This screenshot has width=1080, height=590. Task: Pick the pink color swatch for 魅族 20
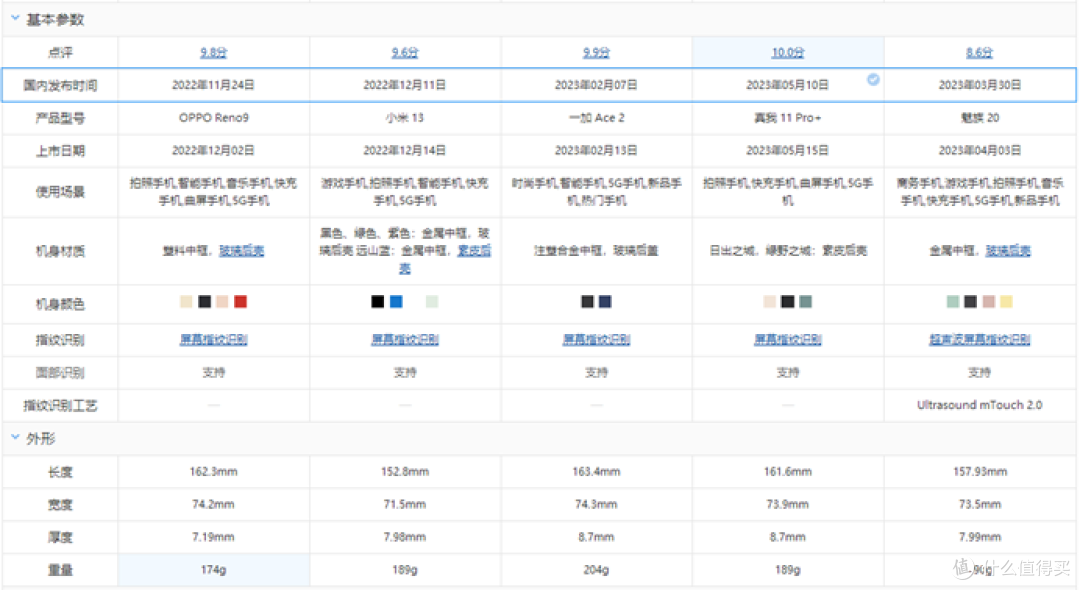click(988, 302)
